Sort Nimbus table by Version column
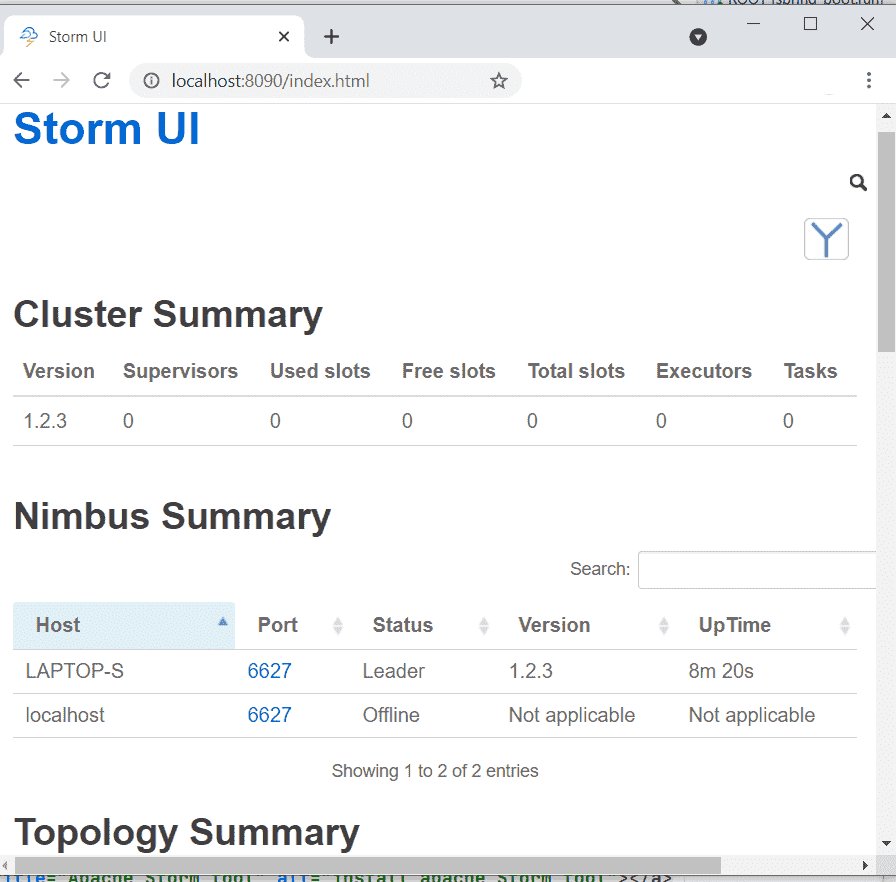The image size is (896, 882). [x=586, y=626]
